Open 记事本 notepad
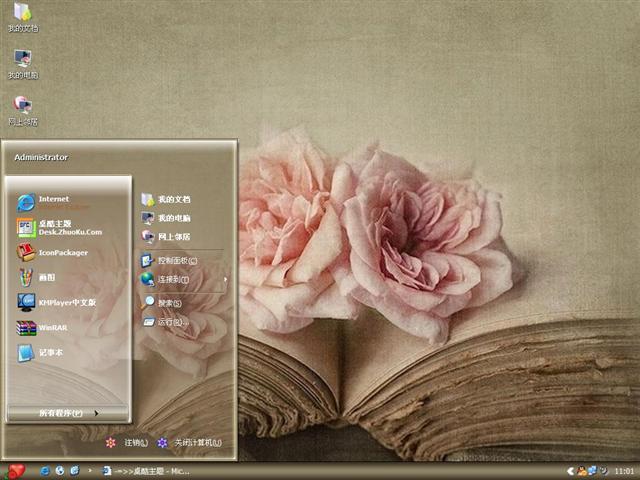This screenshot has width=640, height=480. [x=40, y=353]
